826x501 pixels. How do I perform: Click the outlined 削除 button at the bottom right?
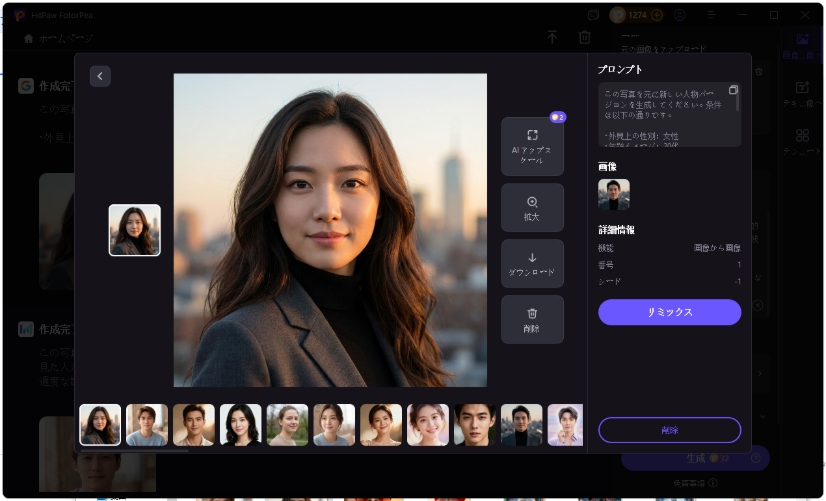669,430
